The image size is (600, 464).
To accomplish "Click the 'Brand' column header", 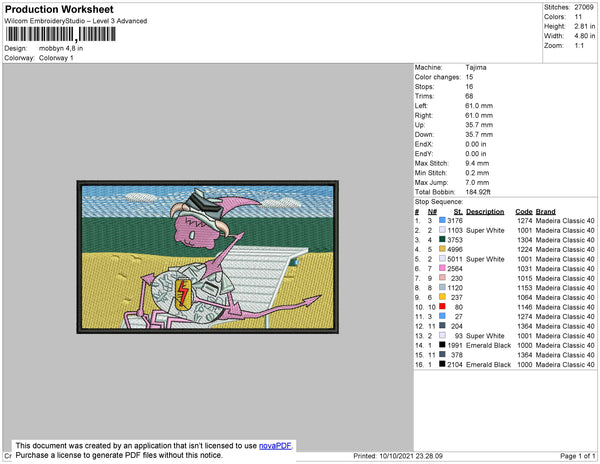I will [x=545, y=212].
